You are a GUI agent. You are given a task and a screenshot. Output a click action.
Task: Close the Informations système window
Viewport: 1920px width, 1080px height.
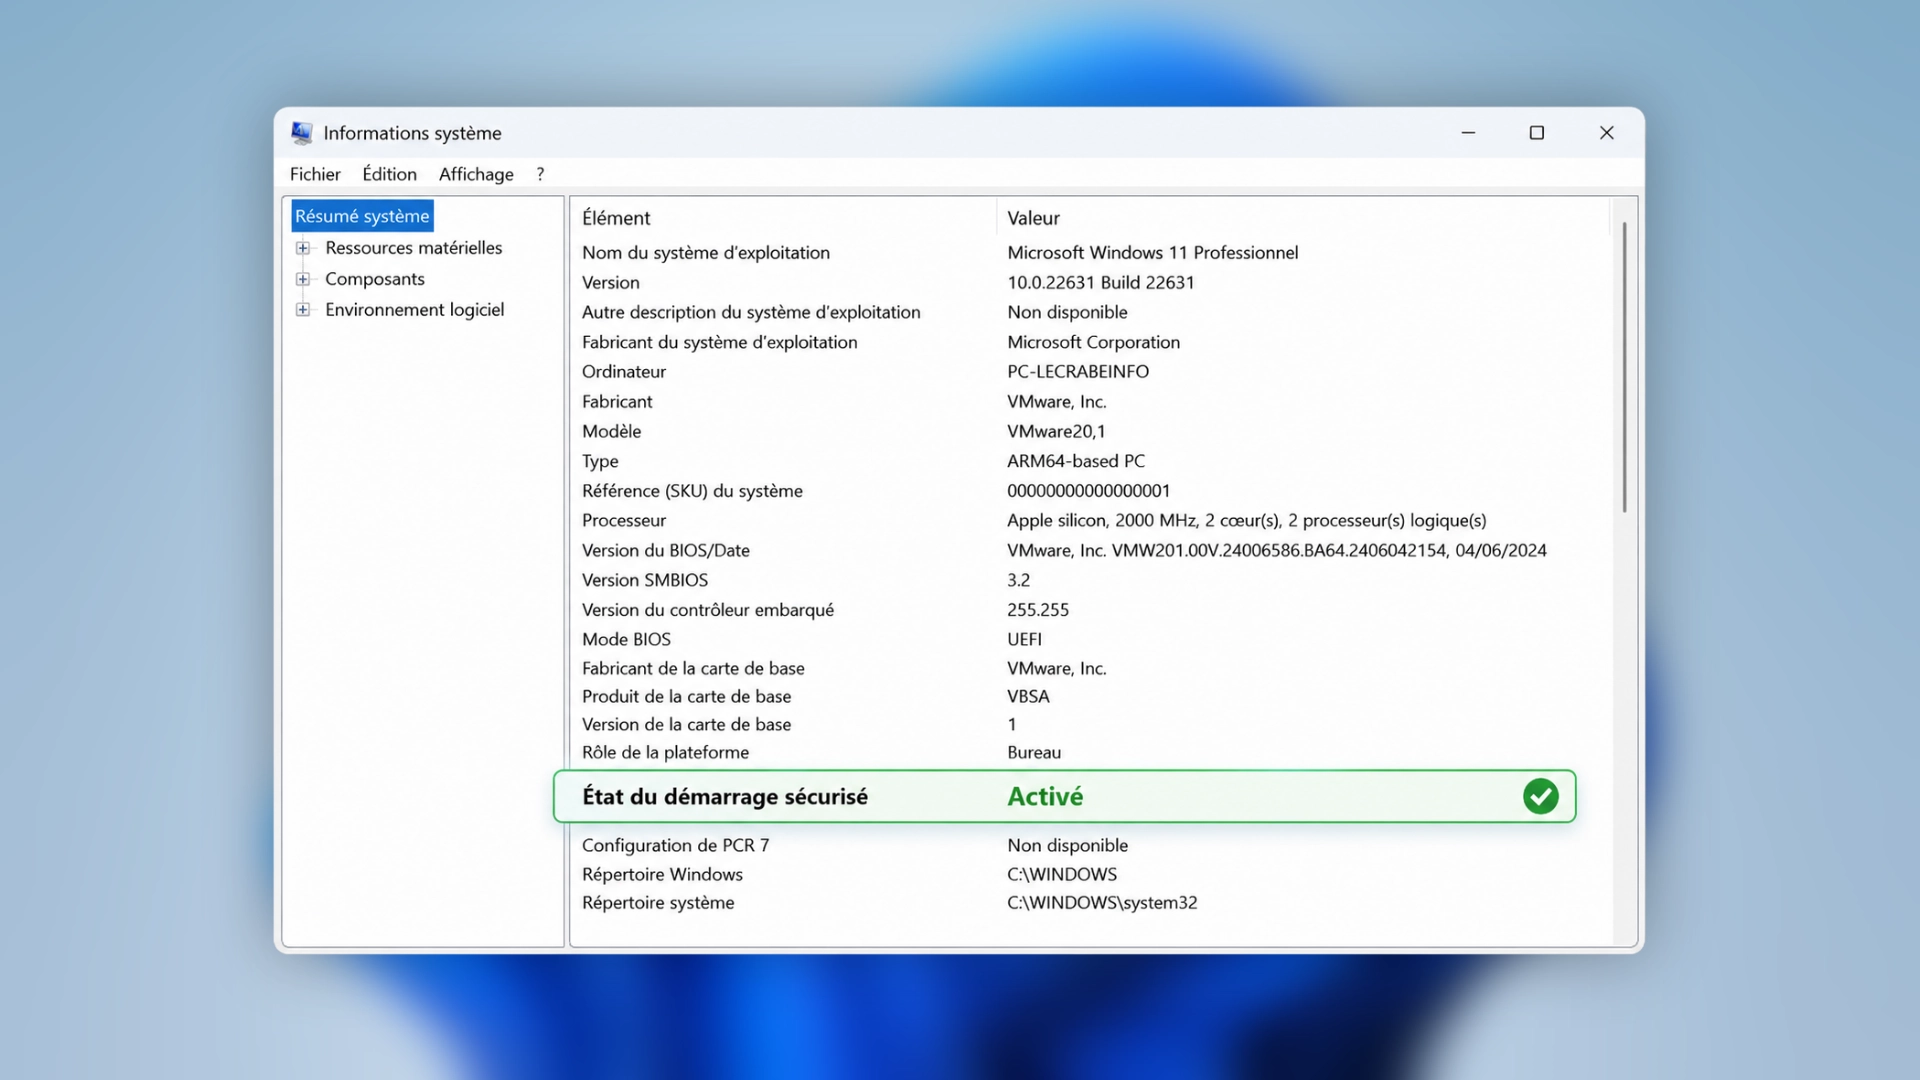coord(1606,133)
